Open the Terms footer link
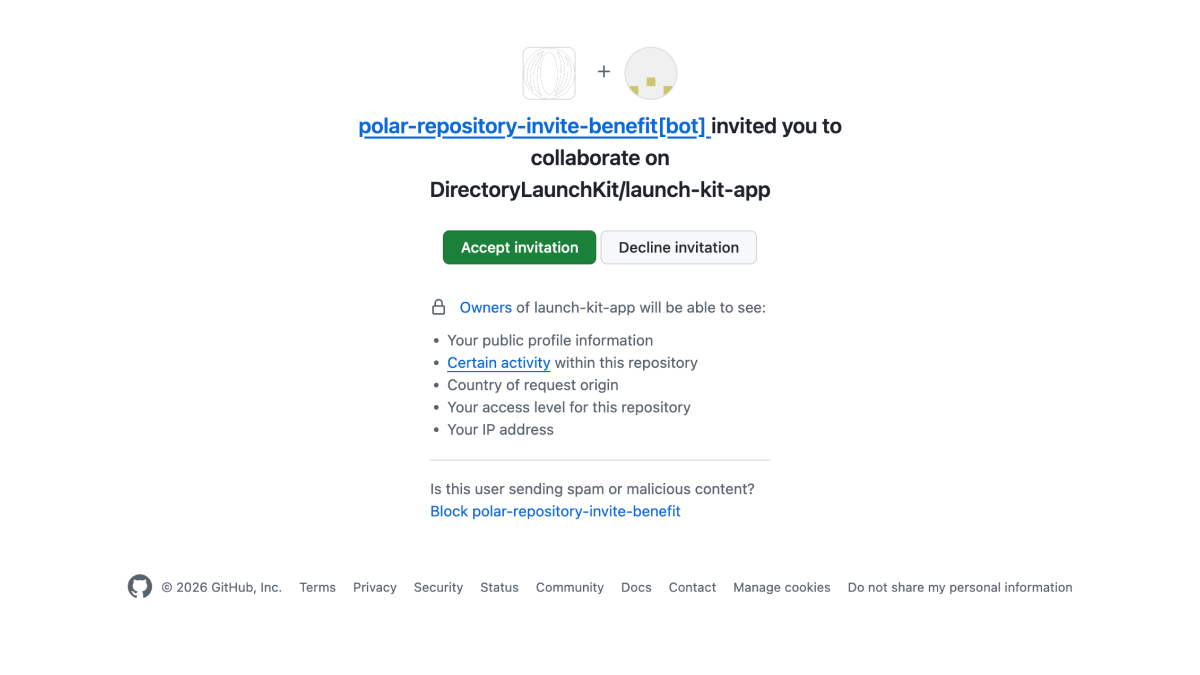 click(x=317, y=588)
